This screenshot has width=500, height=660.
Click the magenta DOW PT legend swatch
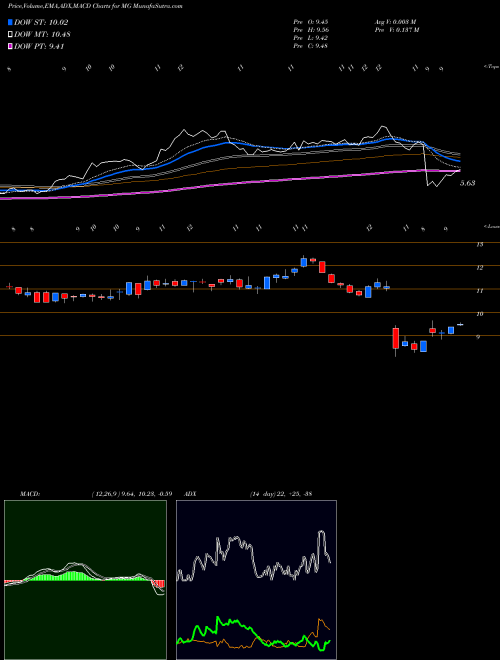pos(10,47)
